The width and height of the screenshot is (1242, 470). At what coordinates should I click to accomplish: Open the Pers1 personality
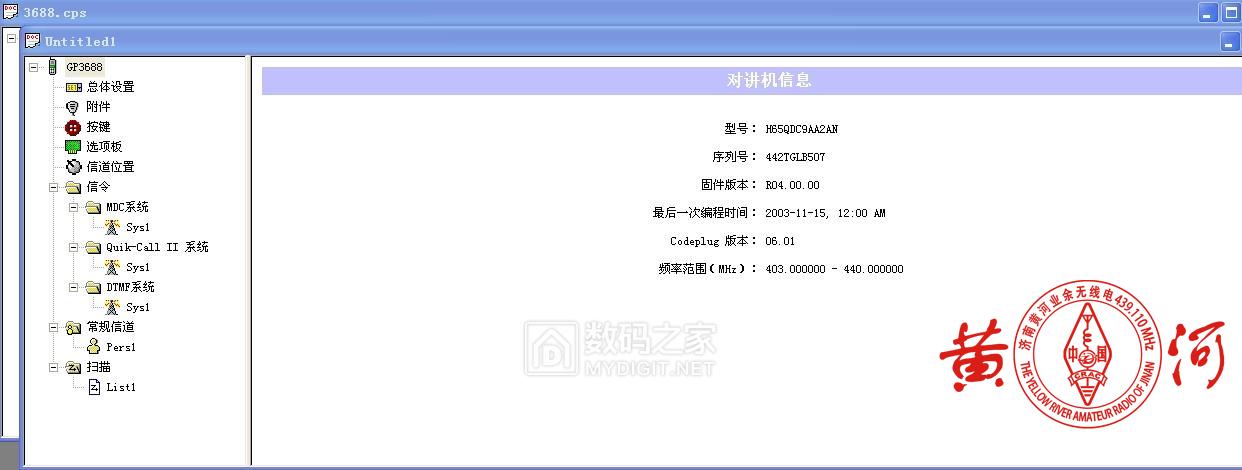tap(121, 347)
